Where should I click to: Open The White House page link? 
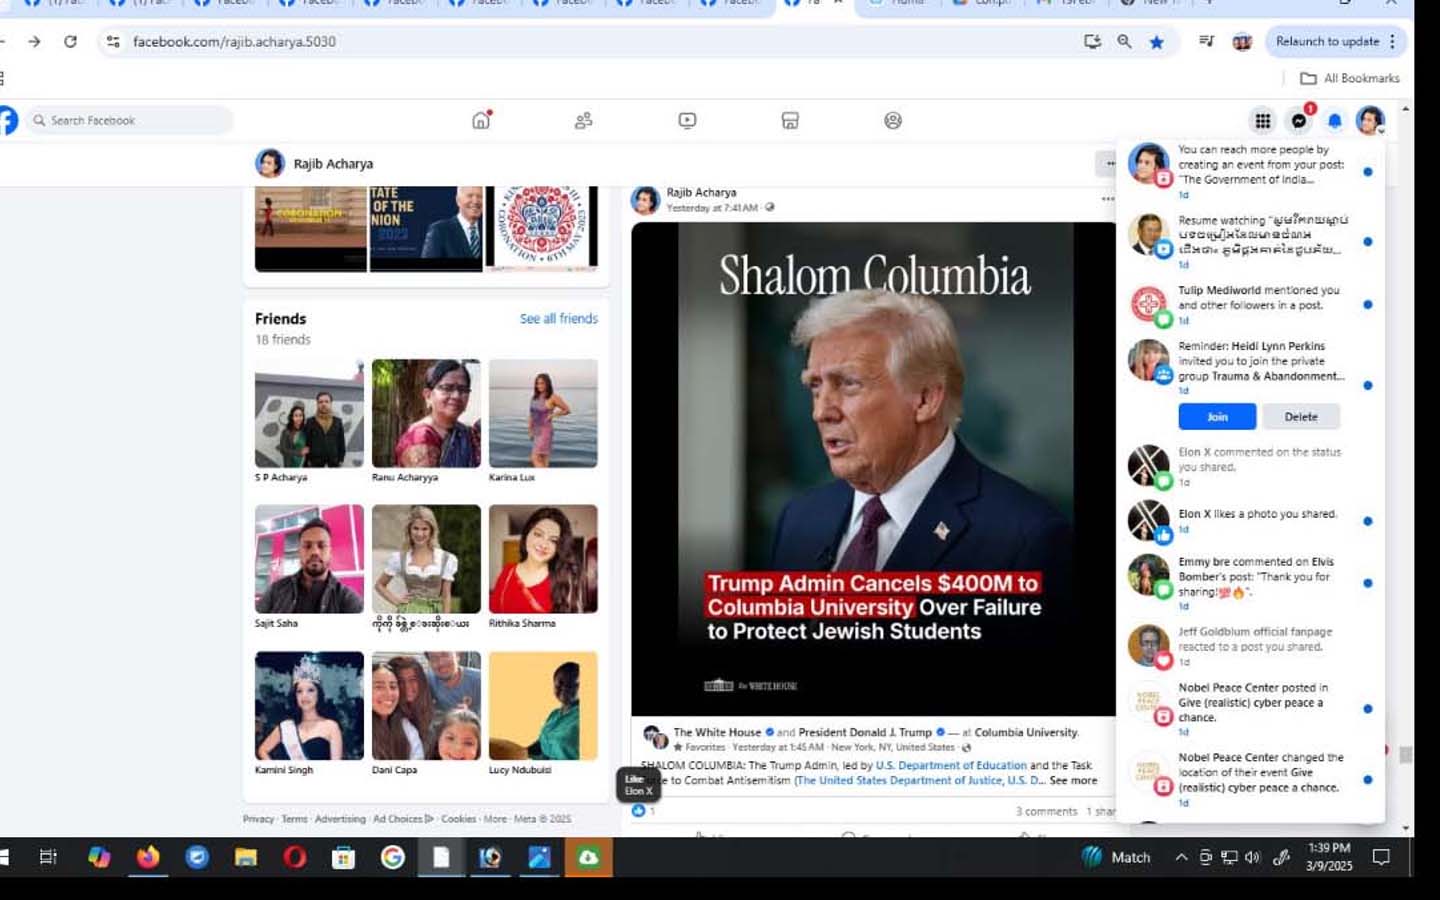pos(717,732)
